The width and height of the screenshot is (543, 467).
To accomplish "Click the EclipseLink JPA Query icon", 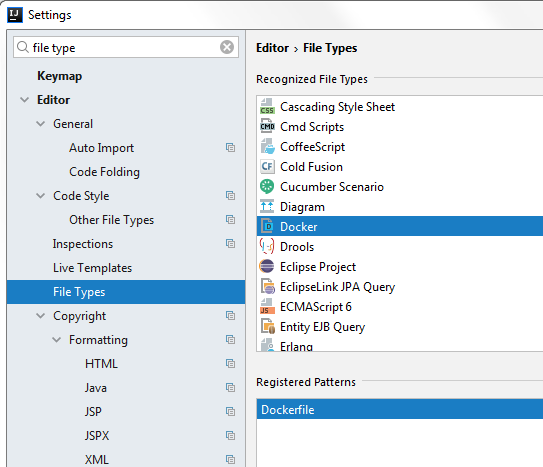I will pos(268,286).
